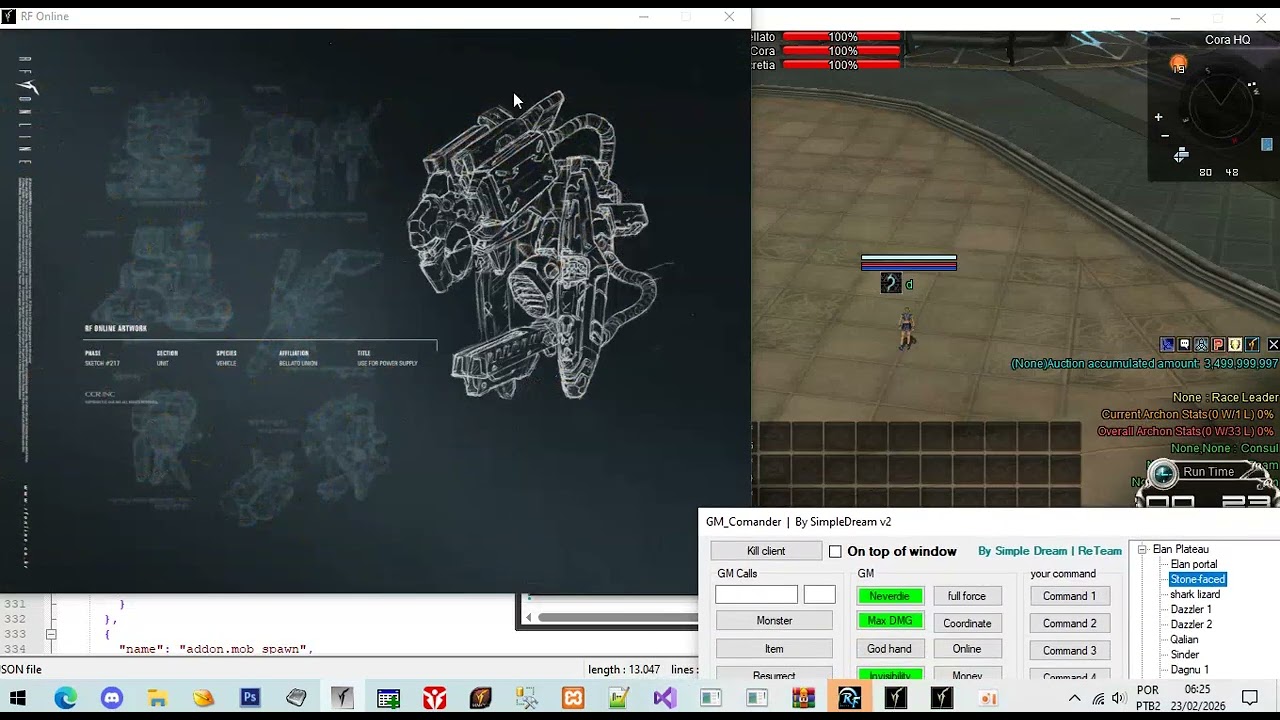
Task: Select Dazzler 2 in the tree
Action: [1191, 624]
